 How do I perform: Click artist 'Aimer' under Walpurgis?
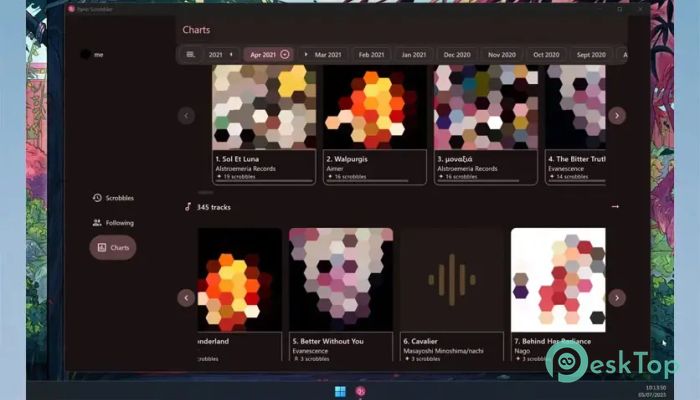(x=334, y=169)
